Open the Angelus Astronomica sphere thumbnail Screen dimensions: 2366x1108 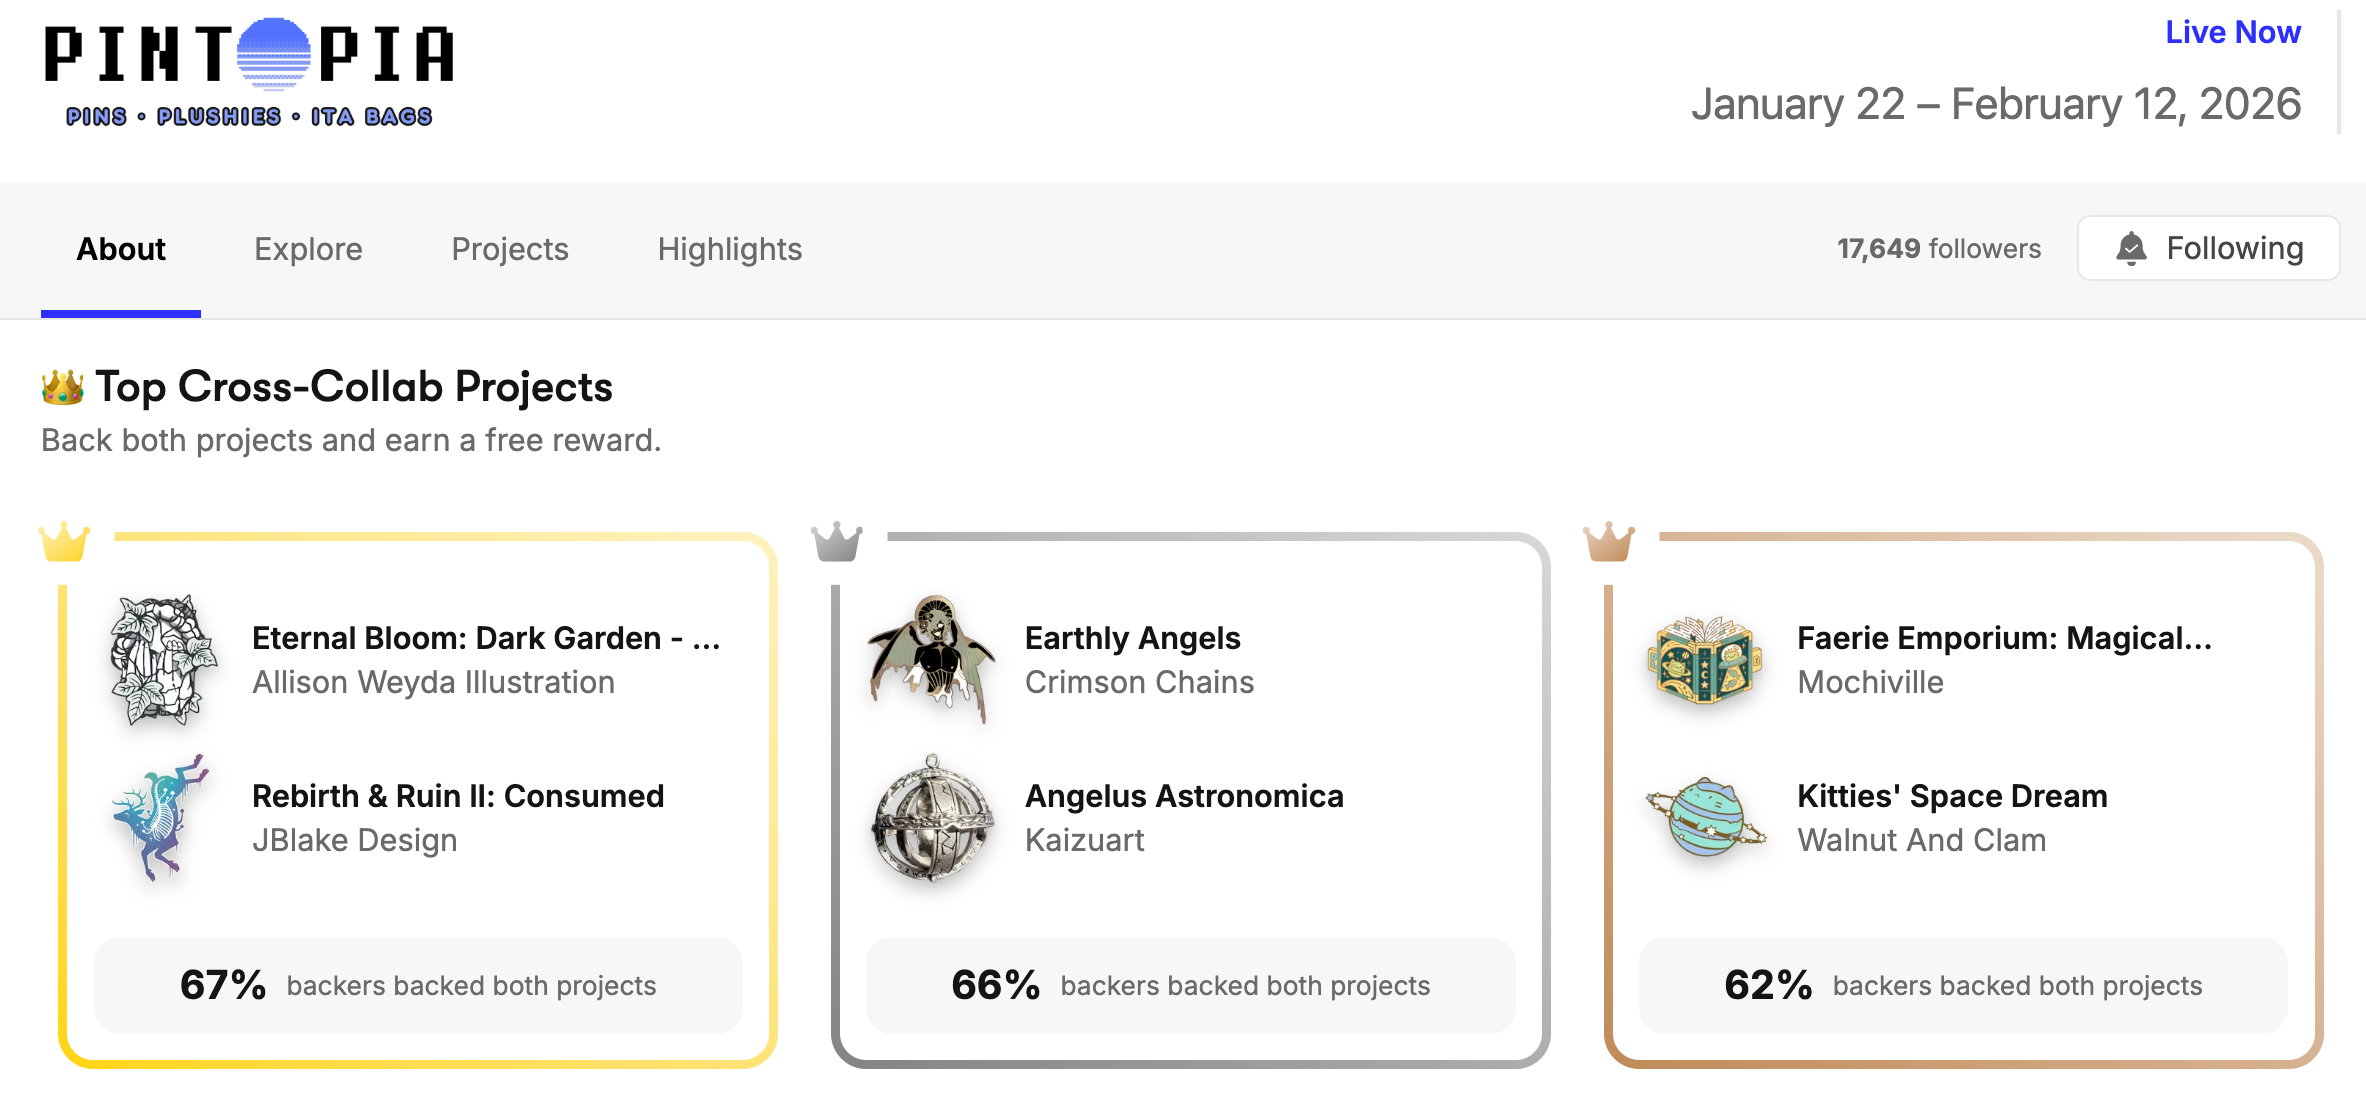pyautogui.click(x=933, y=818)
